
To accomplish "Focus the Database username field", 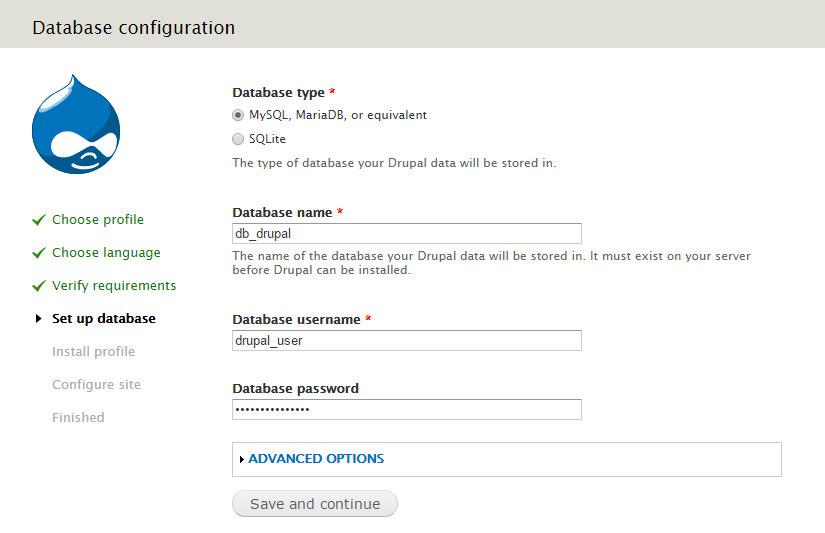I will (406, 341).
